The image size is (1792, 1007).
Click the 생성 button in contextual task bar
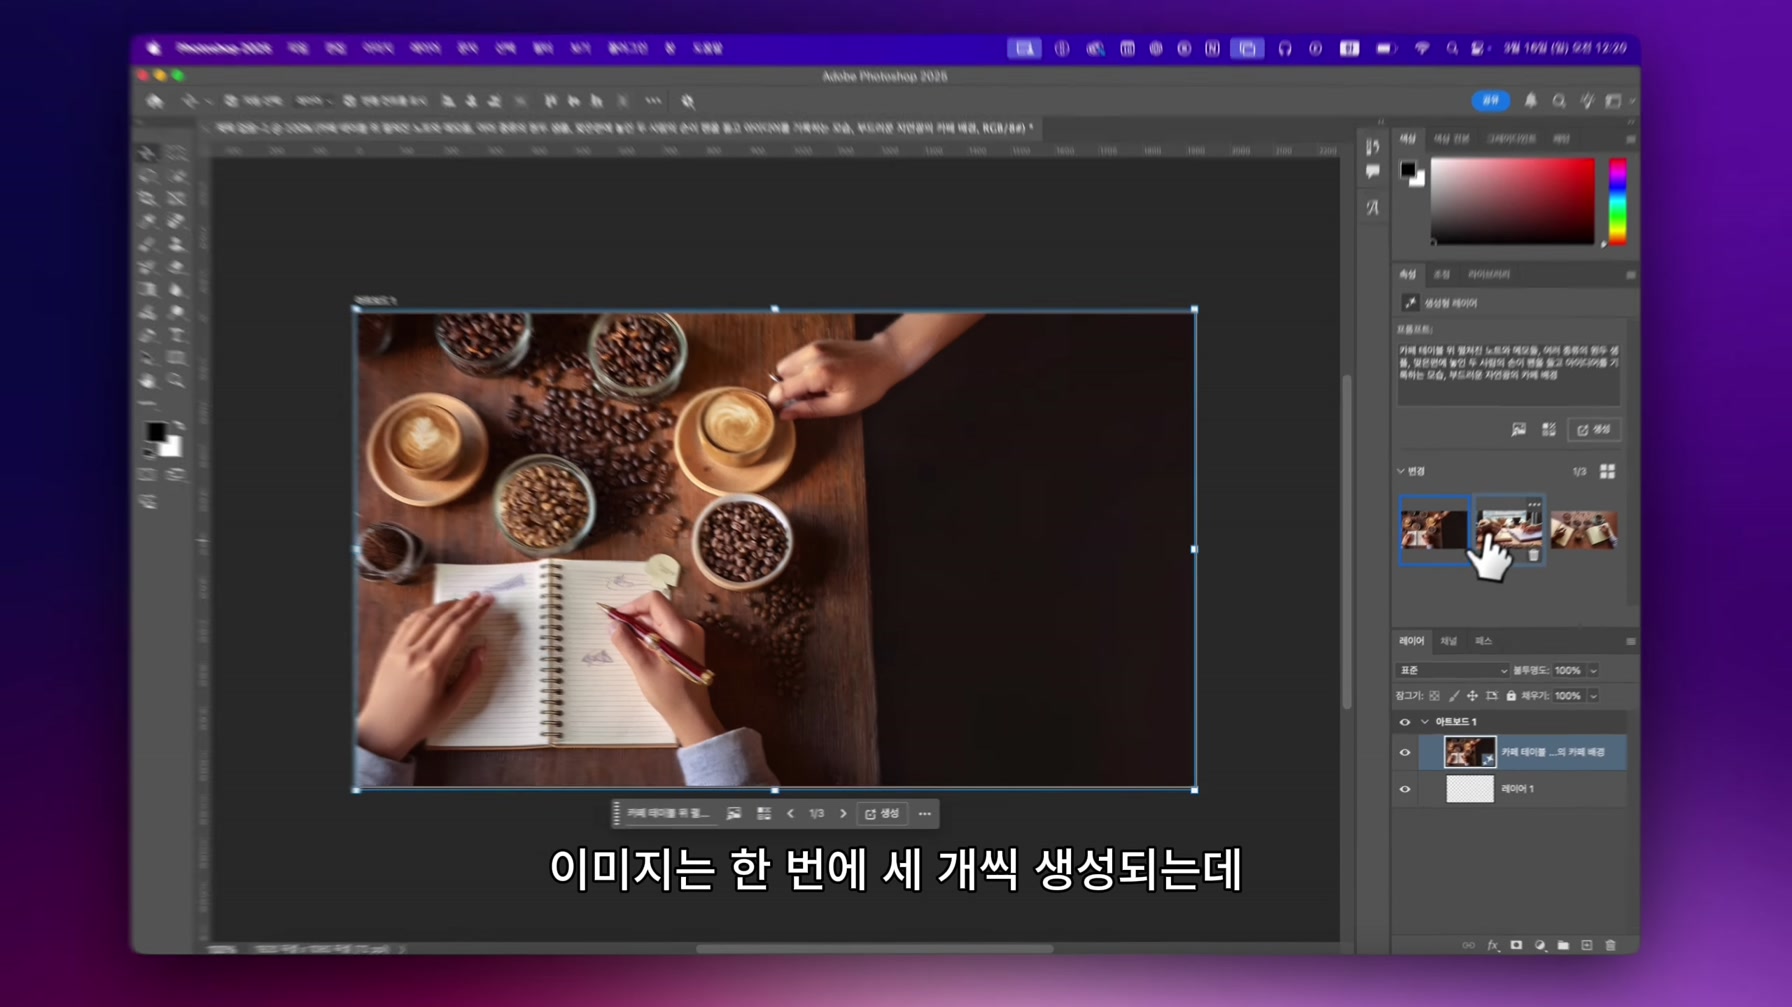(x=882, y=814)
